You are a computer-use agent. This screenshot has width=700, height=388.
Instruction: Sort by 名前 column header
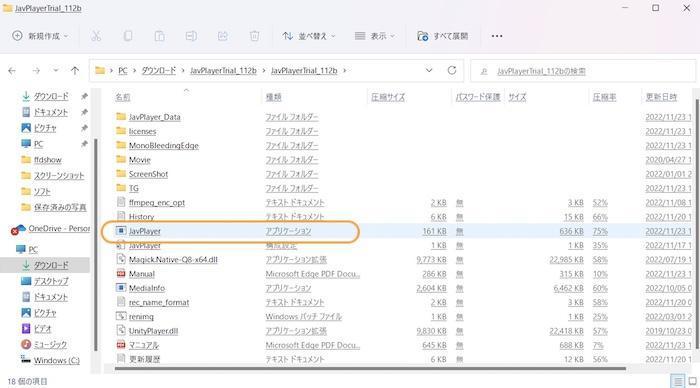pos(123,97)
